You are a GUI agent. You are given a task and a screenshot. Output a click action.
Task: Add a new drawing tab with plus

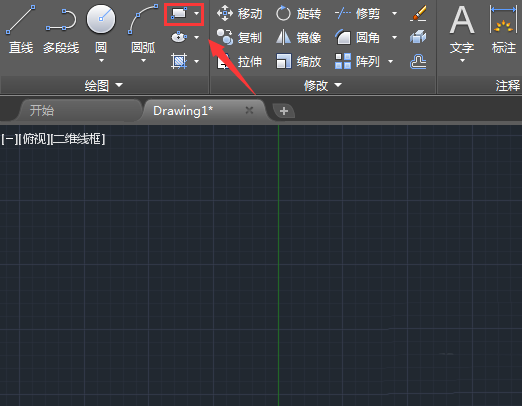coord(284,111)
